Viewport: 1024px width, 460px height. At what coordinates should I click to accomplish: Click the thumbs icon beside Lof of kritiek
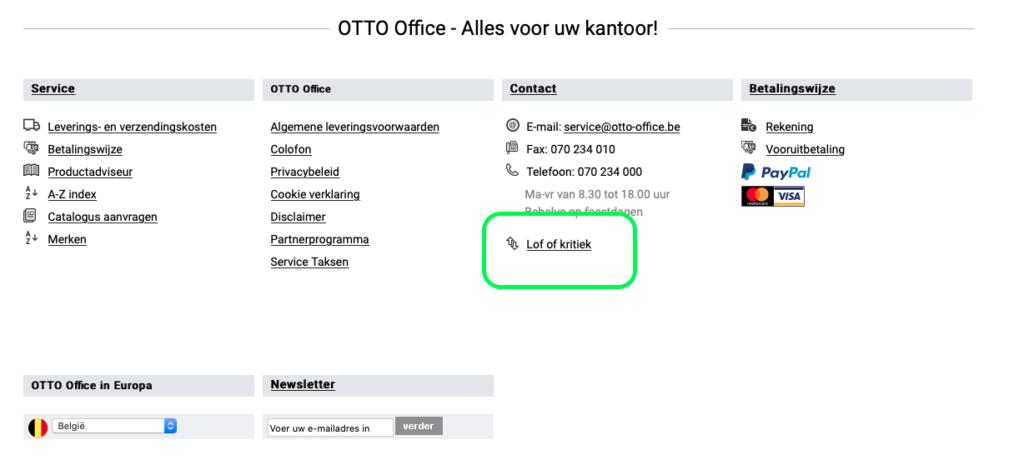(513, 244)
